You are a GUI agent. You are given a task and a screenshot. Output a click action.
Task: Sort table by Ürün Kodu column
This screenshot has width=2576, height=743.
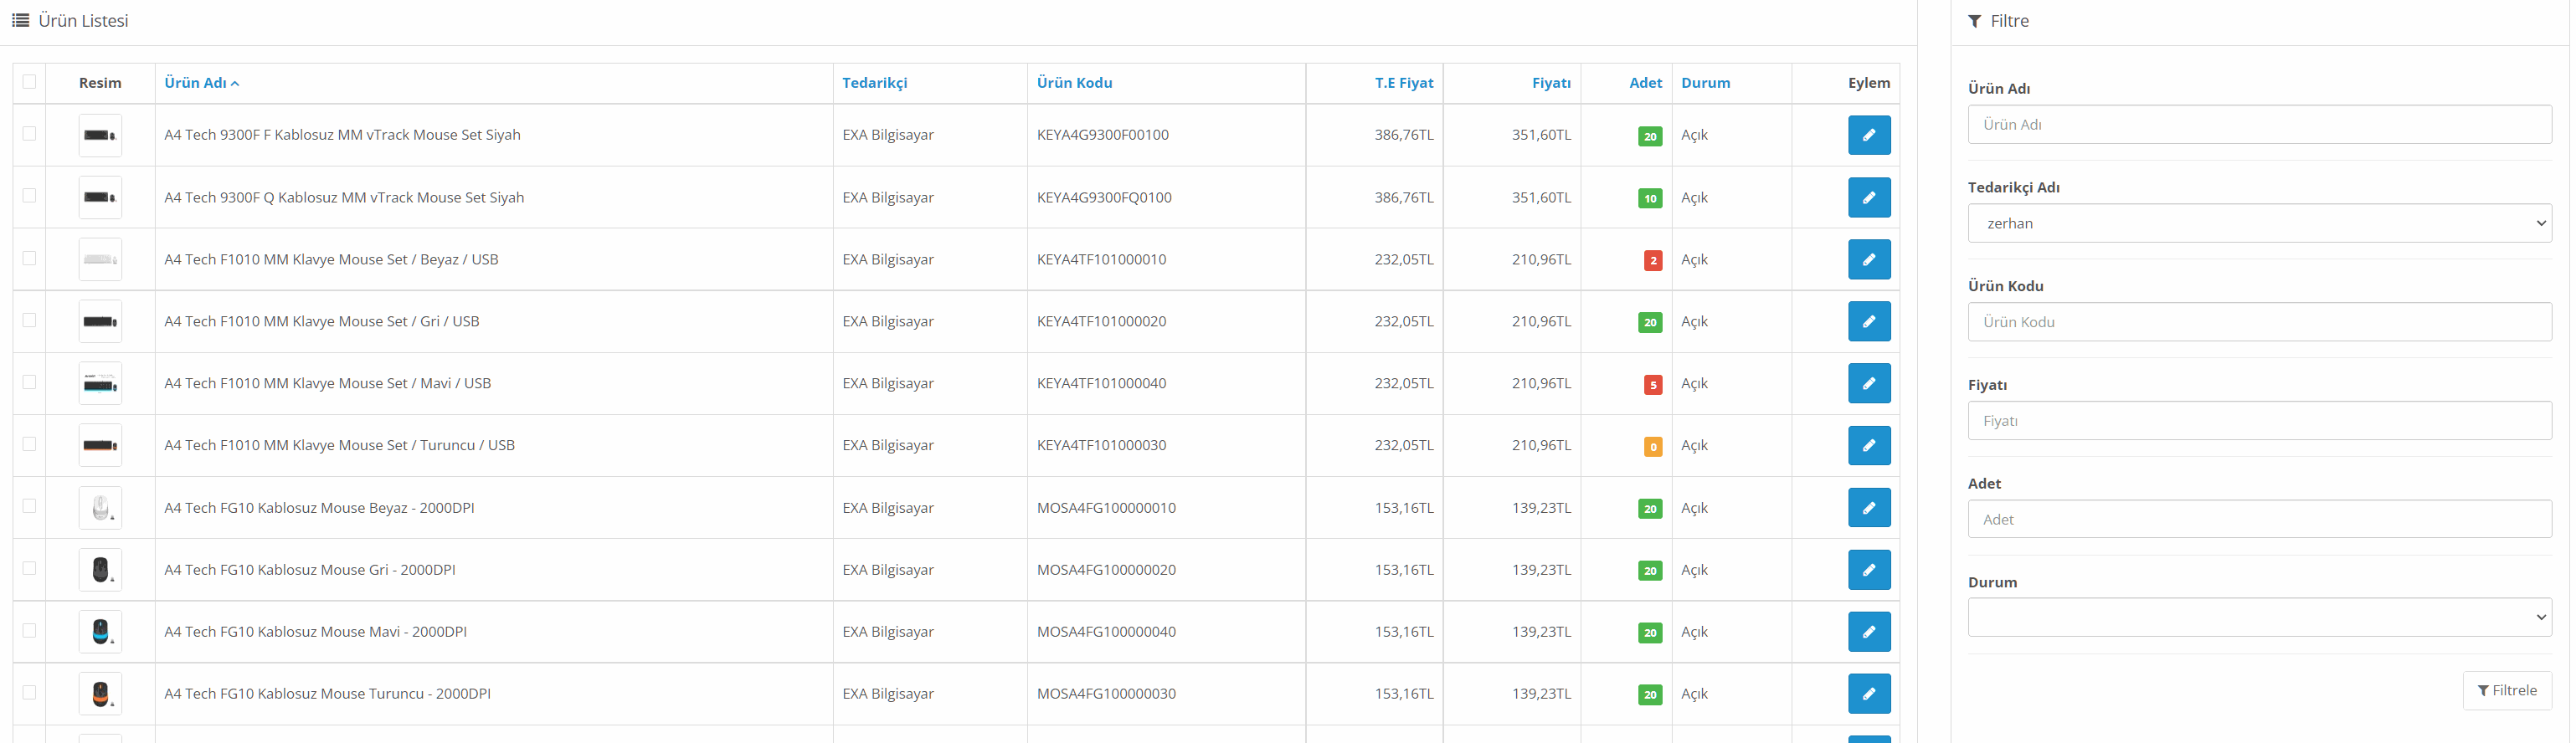[x=1074, y=83]
